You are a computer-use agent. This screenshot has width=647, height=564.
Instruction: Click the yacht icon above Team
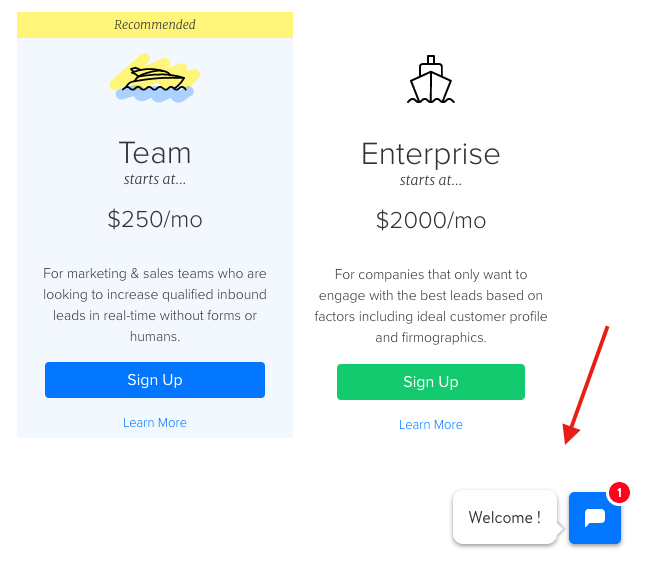(155, 78)
